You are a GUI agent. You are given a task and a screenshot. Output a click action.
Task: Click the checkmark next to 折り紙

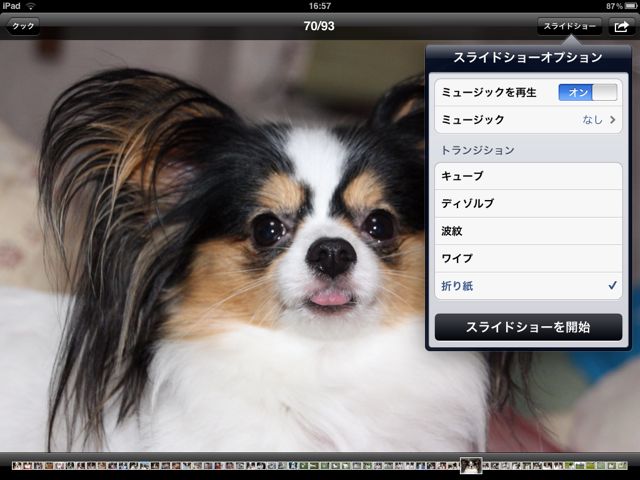pos(612,285)
